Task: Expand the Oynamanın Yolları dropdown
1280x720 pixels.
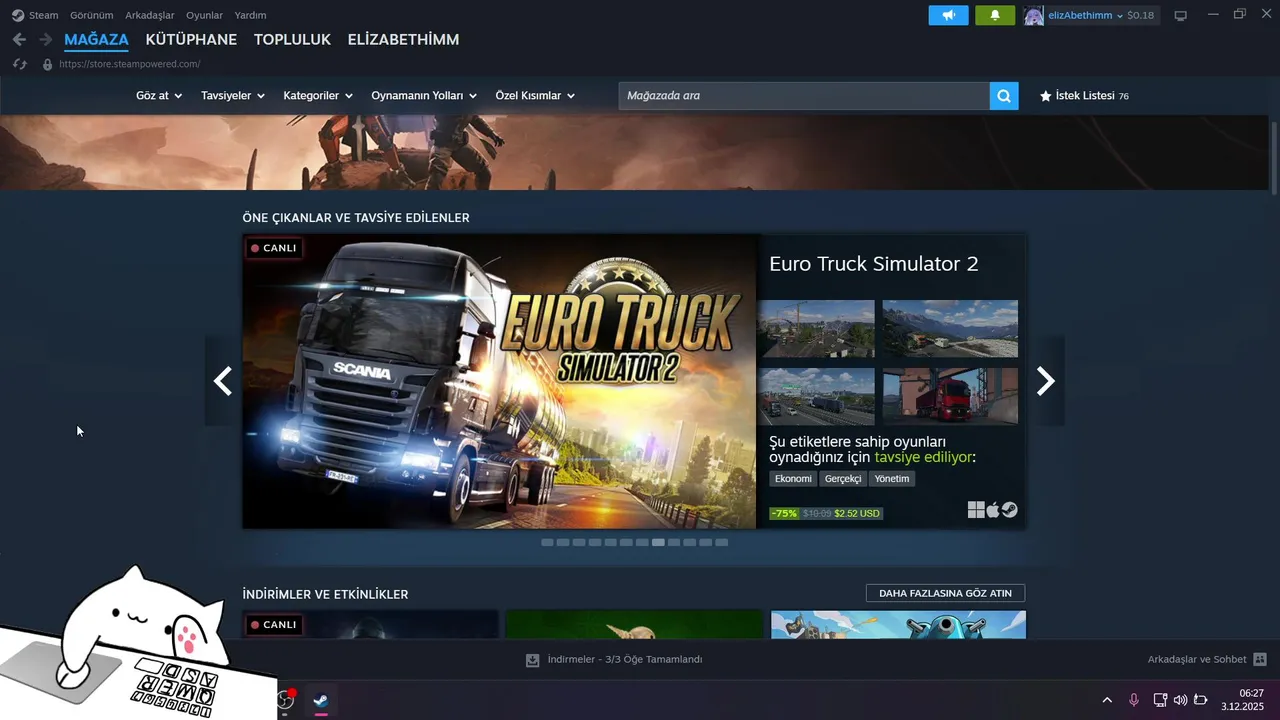Action: [x=424, y=96]
